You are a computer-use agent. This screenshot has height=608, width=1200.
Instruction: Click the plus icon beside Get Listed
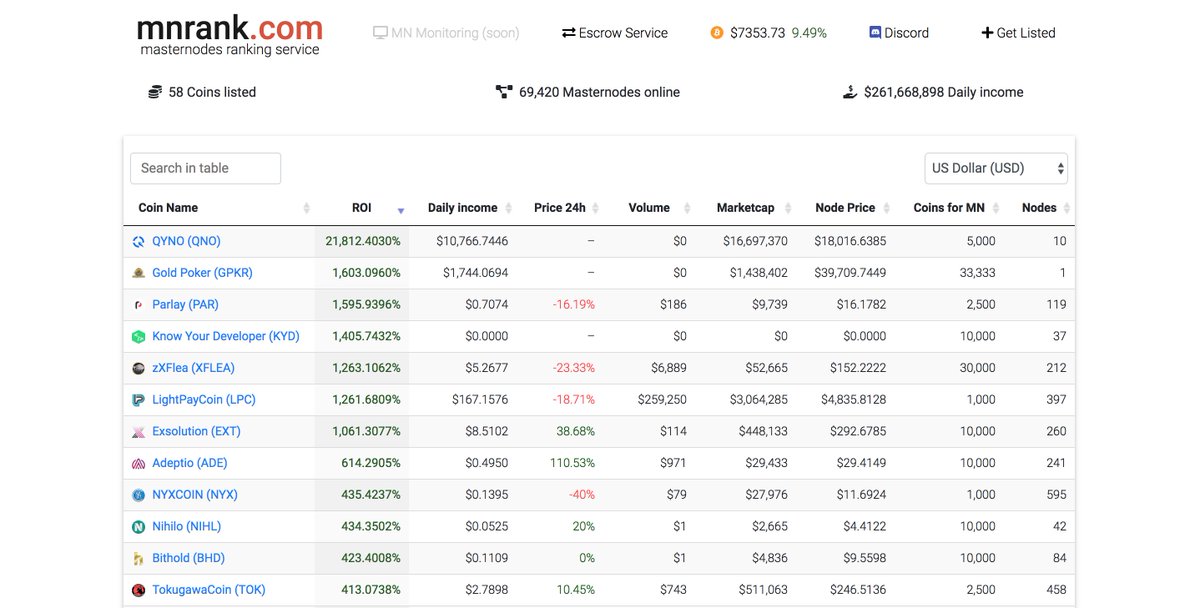[987, 33]
